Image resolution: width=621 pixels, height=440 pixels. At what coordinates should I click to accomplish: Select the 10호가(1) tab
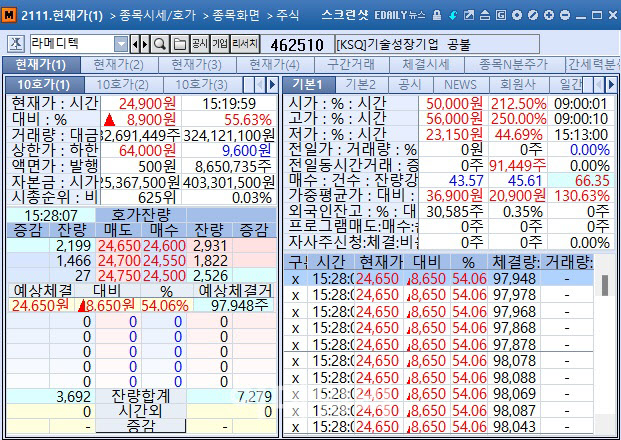click(x=44, y=84)
